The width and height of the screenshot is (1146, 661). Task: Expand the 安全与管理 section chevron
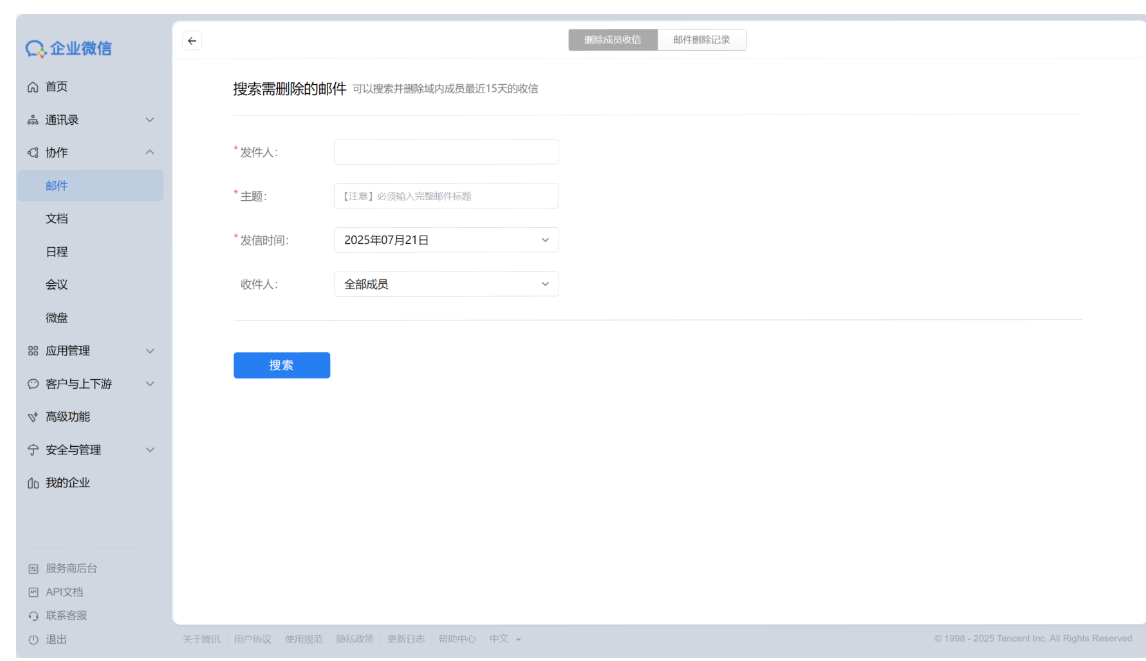click(150, 450)
